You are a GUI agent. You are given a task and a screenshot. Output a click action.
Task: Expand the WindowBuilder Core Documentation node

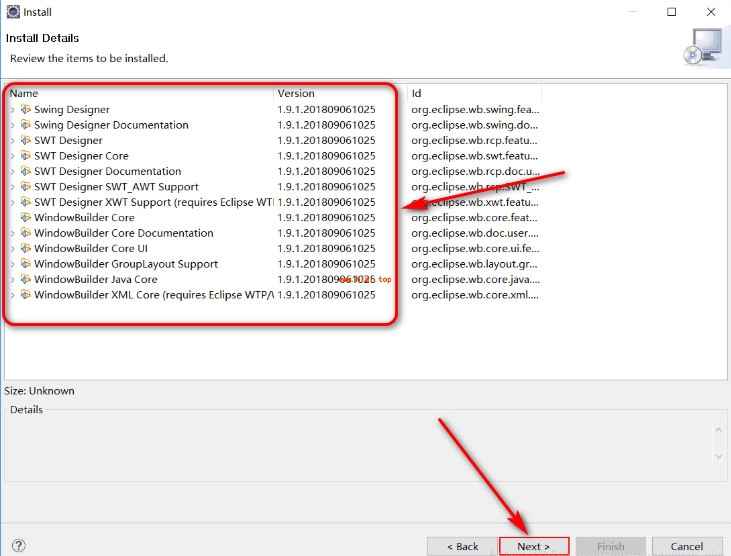click(x=13, y=233)
